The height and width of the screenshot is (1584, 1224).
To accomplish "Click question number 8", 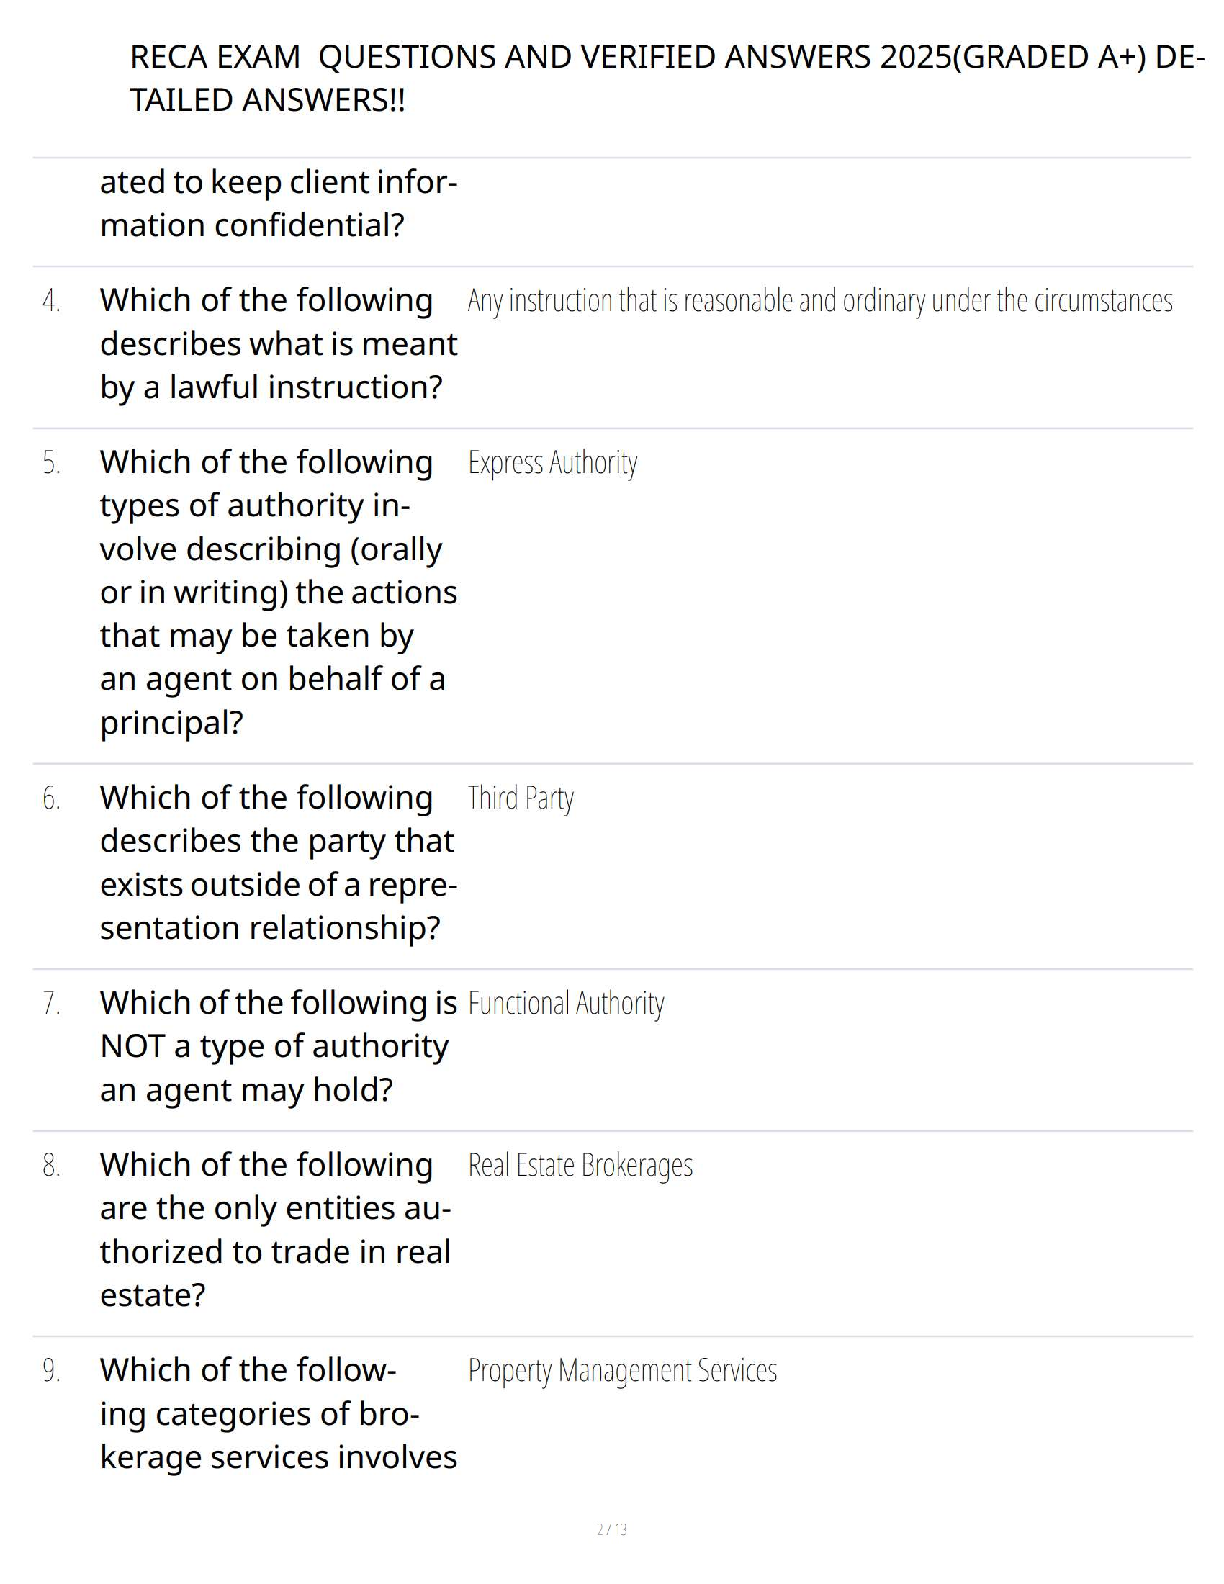I will [x=51, y=1166].
